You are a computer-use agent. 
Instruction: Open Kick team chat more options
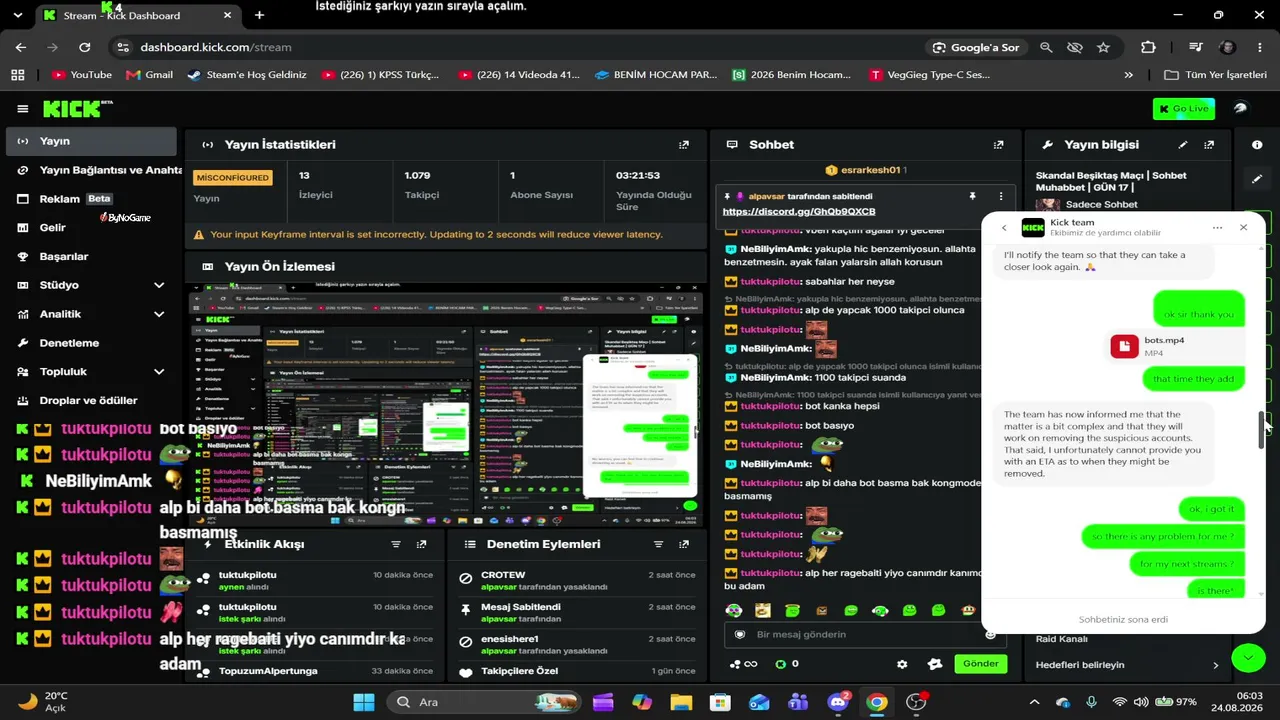[x=1217, y=228]
